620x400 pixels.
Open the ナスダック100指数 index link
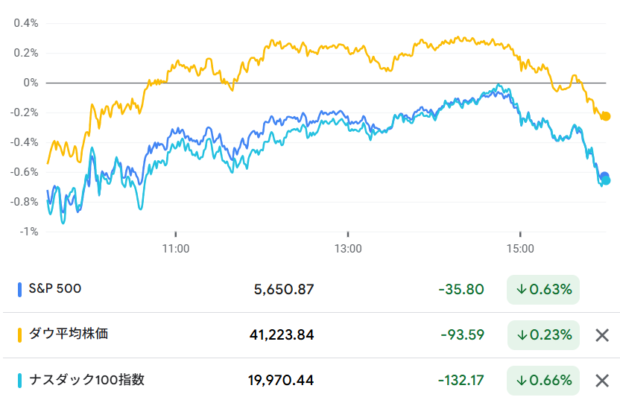click(x=87, y=380)
